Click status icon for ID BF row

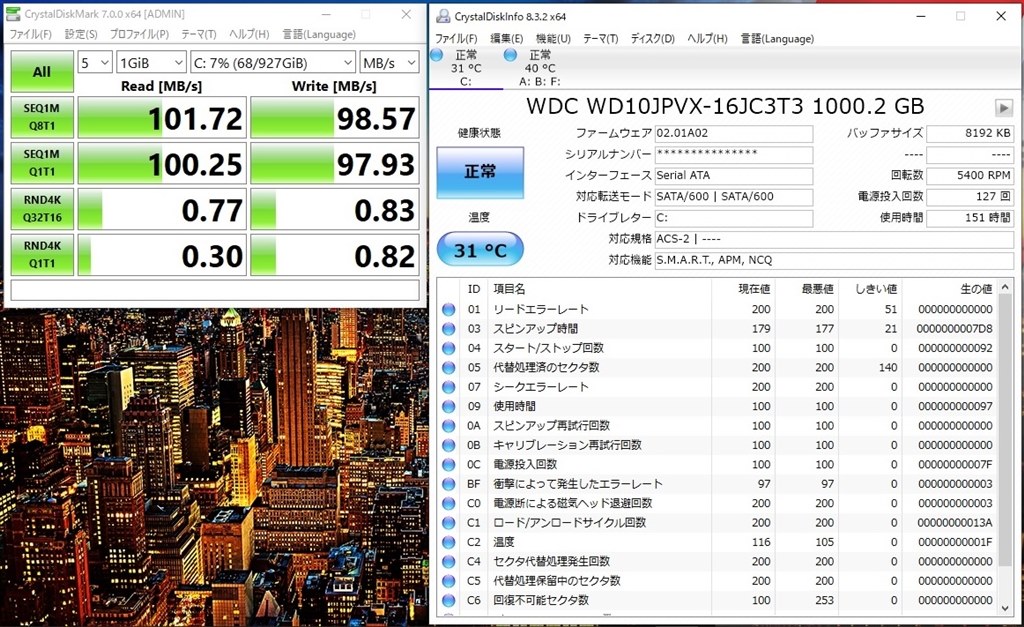[449, 484]
